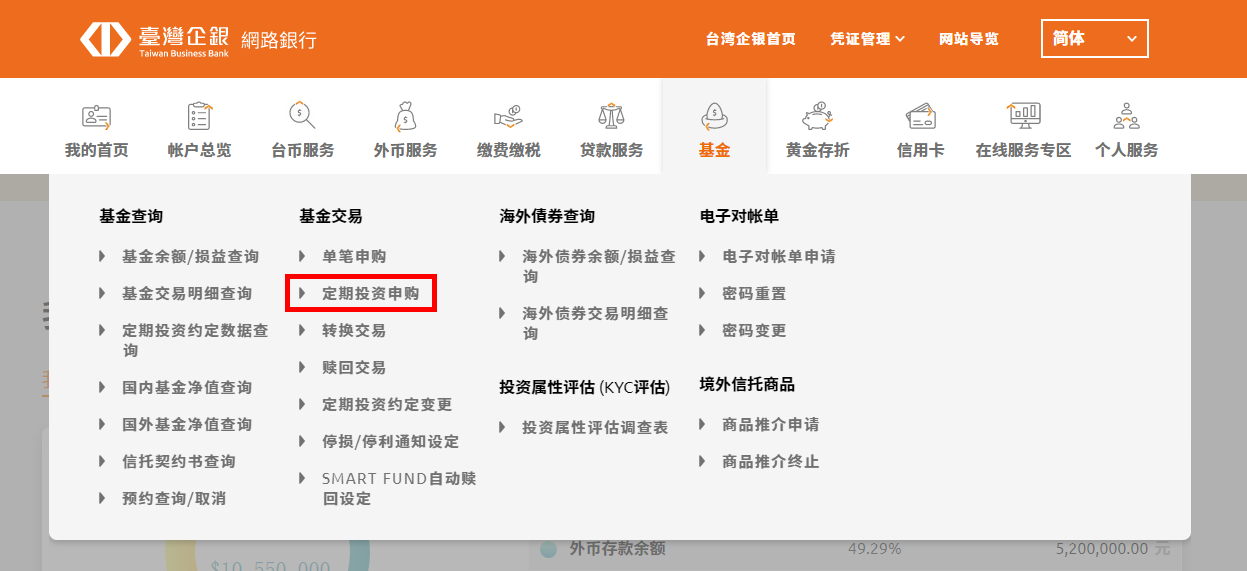Image resolution: width=1247 pixels, height=571 pixels.
Task: Open the 帐户总览 clipboard icon
Action: coord(199,117)
